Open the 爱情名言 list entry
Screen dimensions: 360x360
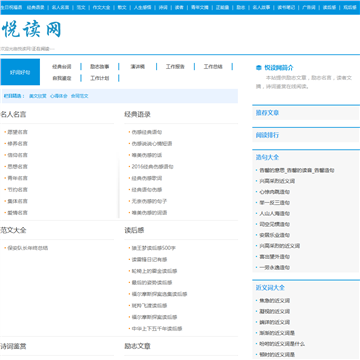coord(18,213)
